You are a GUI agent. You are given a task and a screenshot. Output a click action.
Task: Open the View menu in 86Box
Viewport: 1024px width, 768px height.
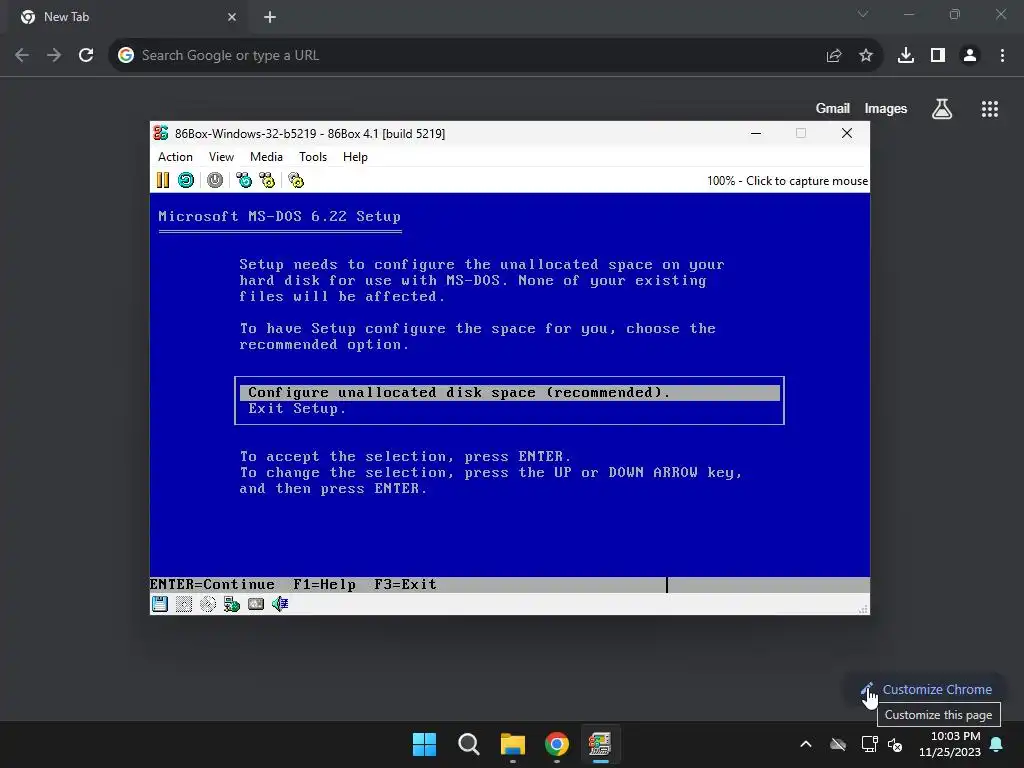pyautogui.click(x=221, y=157)
